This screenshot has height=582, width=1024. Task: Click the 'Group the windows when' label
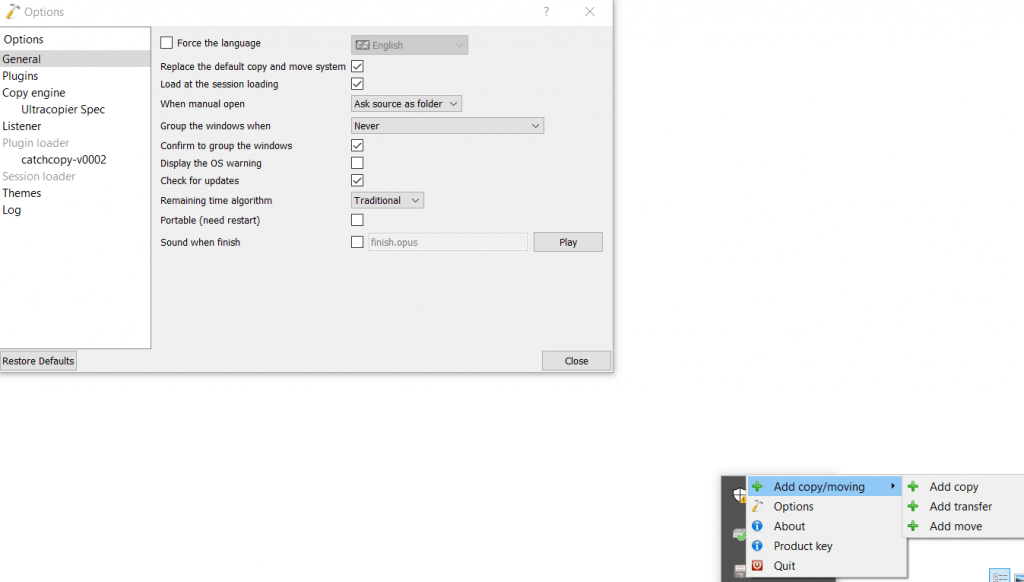pos(215,126)
